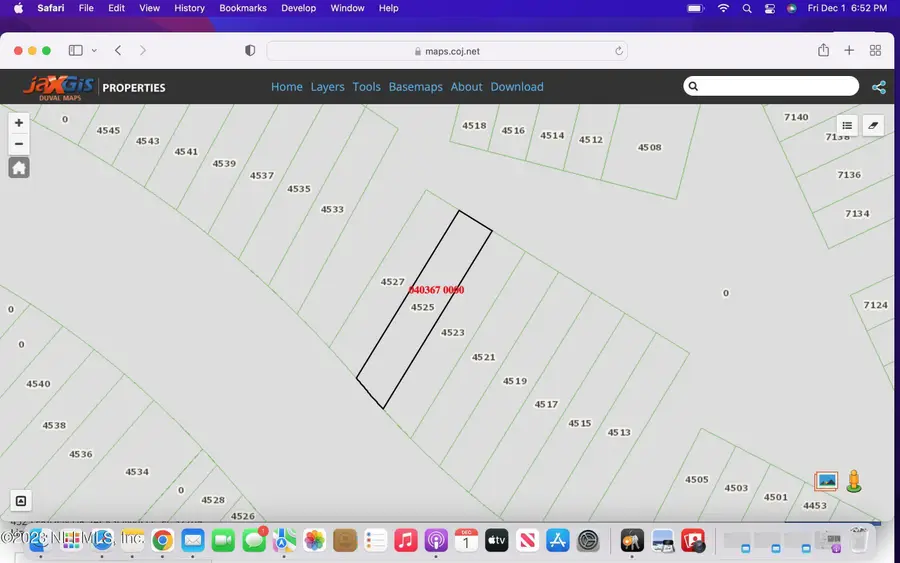This screenshot has width=900, height=563.
Task: Click the Siri icon in the menu bar
Action: (792, 9)
